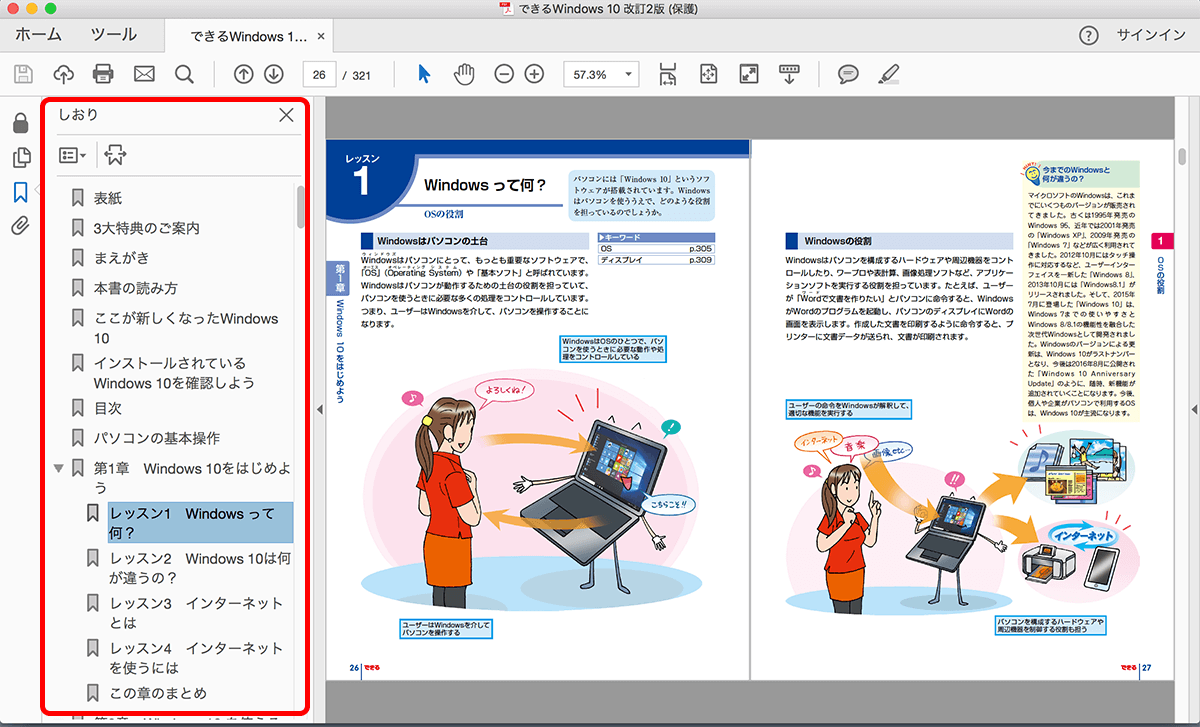Click the しおり panel title
The height and width of the screenshot is (727, 1200).
coord(78,115)
